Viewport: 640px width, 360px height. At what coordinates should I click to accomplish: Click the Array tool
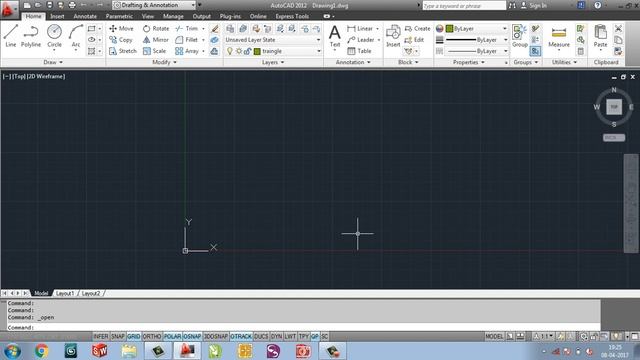click(187, 51)
